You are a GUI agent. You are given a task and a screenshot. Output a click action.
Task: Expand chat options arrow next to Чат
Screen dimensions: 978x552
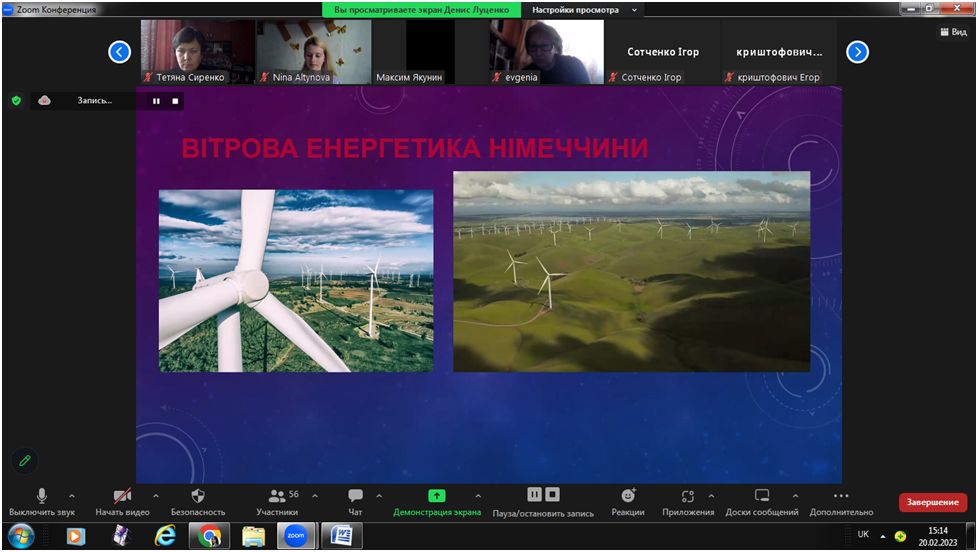coord(379,496)
